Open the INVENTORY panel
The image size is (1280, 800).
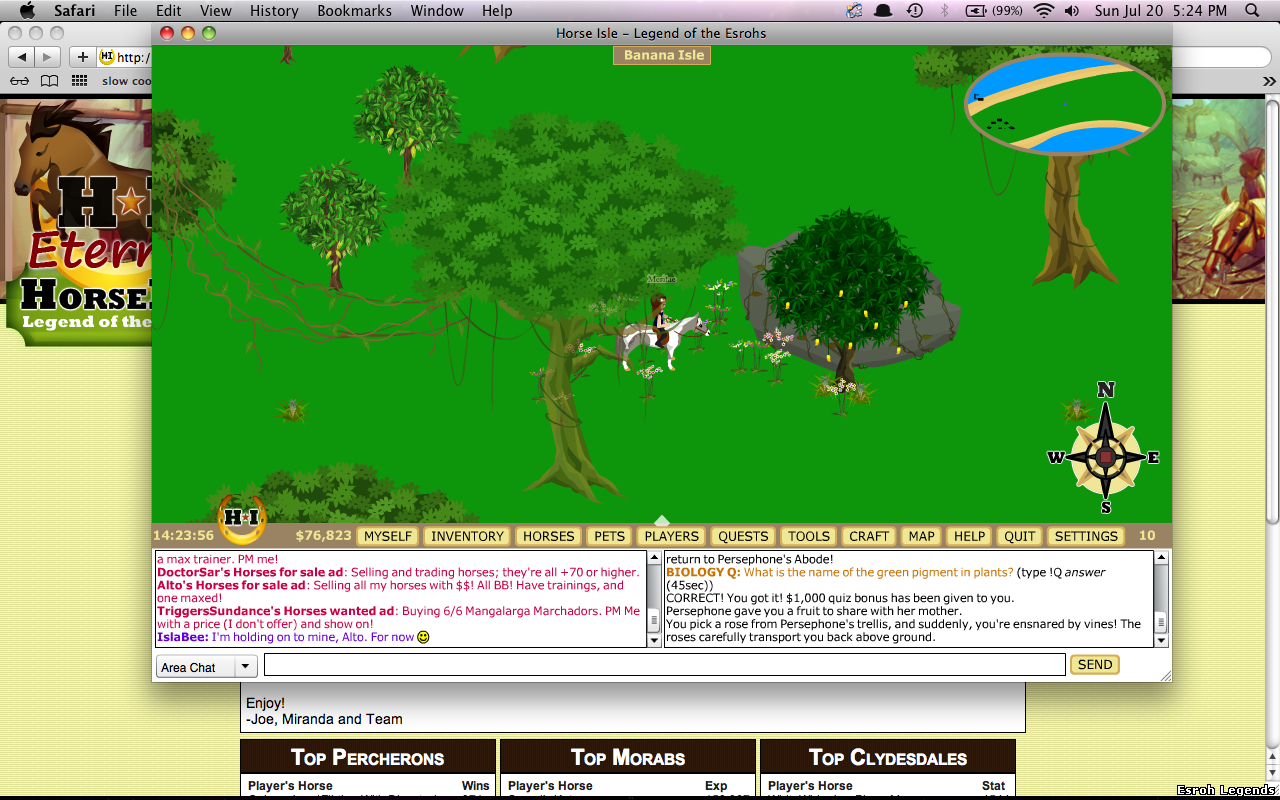pos(467,536)
